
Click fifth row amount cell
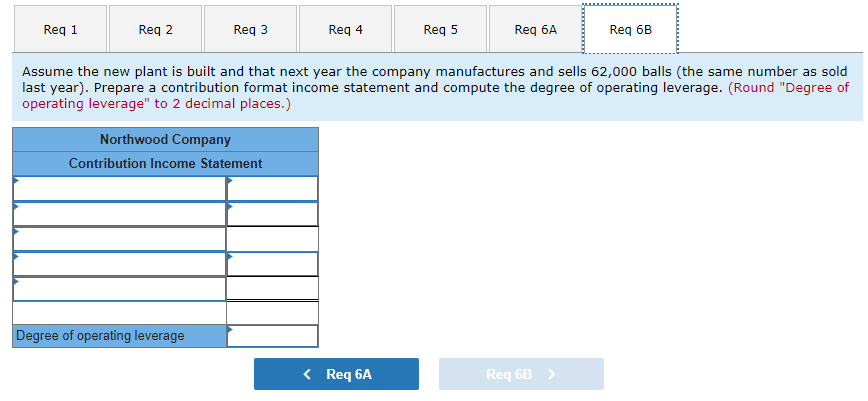click(x=272, y=289)
